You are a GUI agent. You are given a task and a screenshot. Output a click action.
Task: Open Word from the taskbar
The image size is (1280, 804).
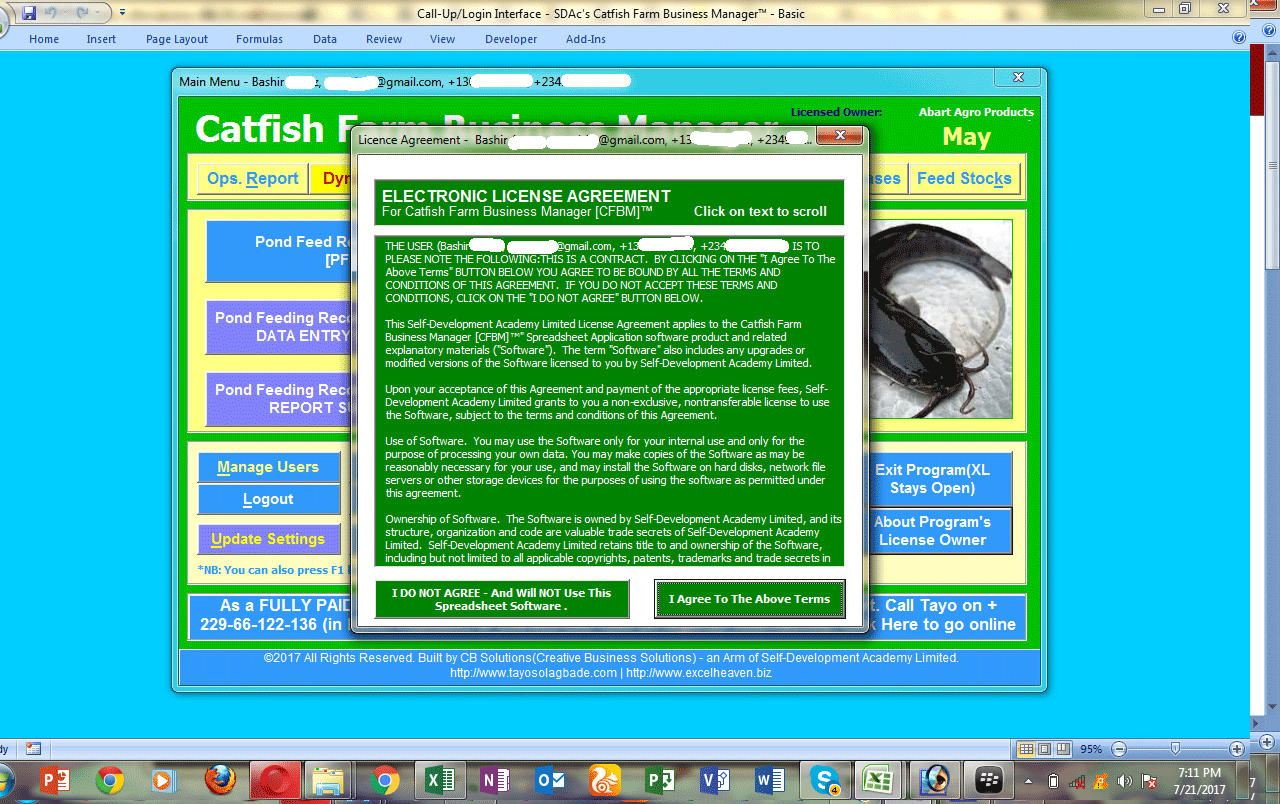pos(770,780)
